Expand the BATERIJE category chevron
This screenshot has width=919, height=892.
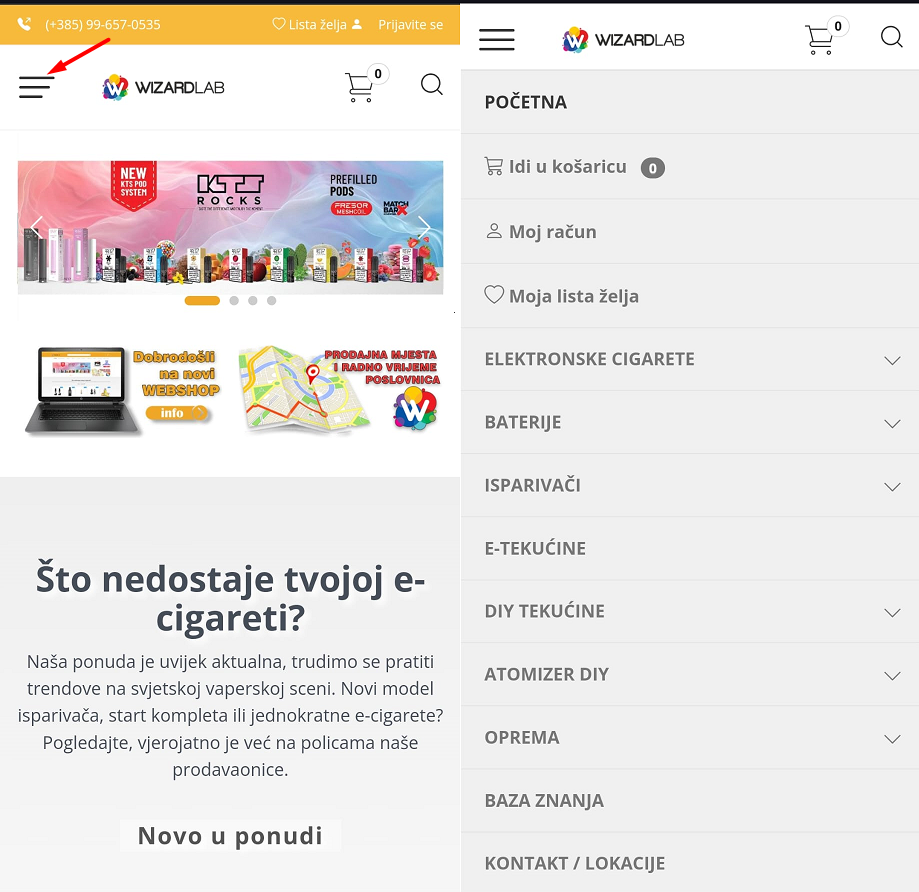[x=892, y=423]
